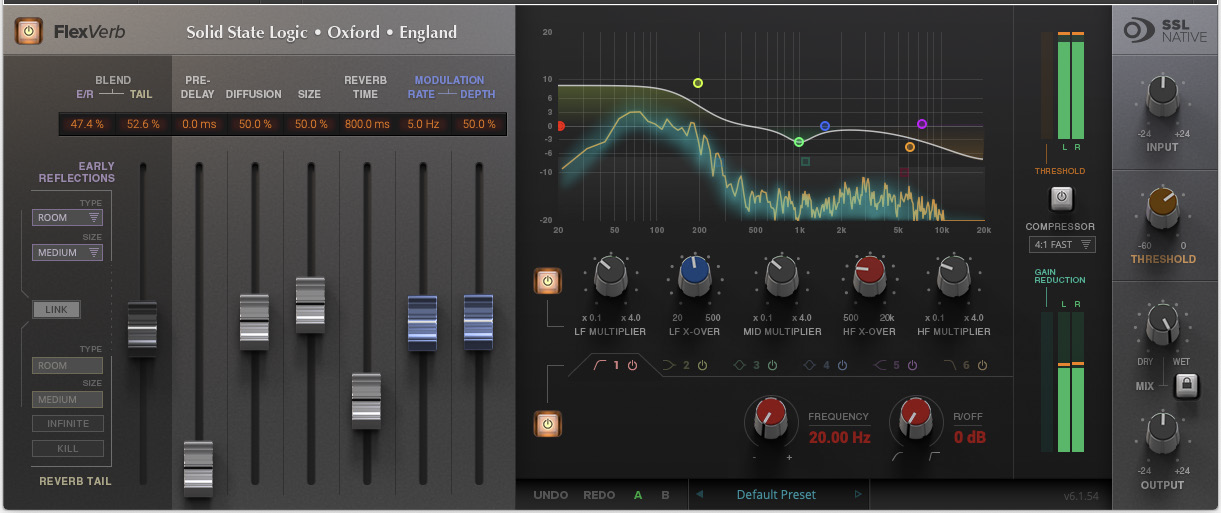Click the Reverb Time fader handle
This screenshot has height=513, width=1221.
(x=366, y=401)
